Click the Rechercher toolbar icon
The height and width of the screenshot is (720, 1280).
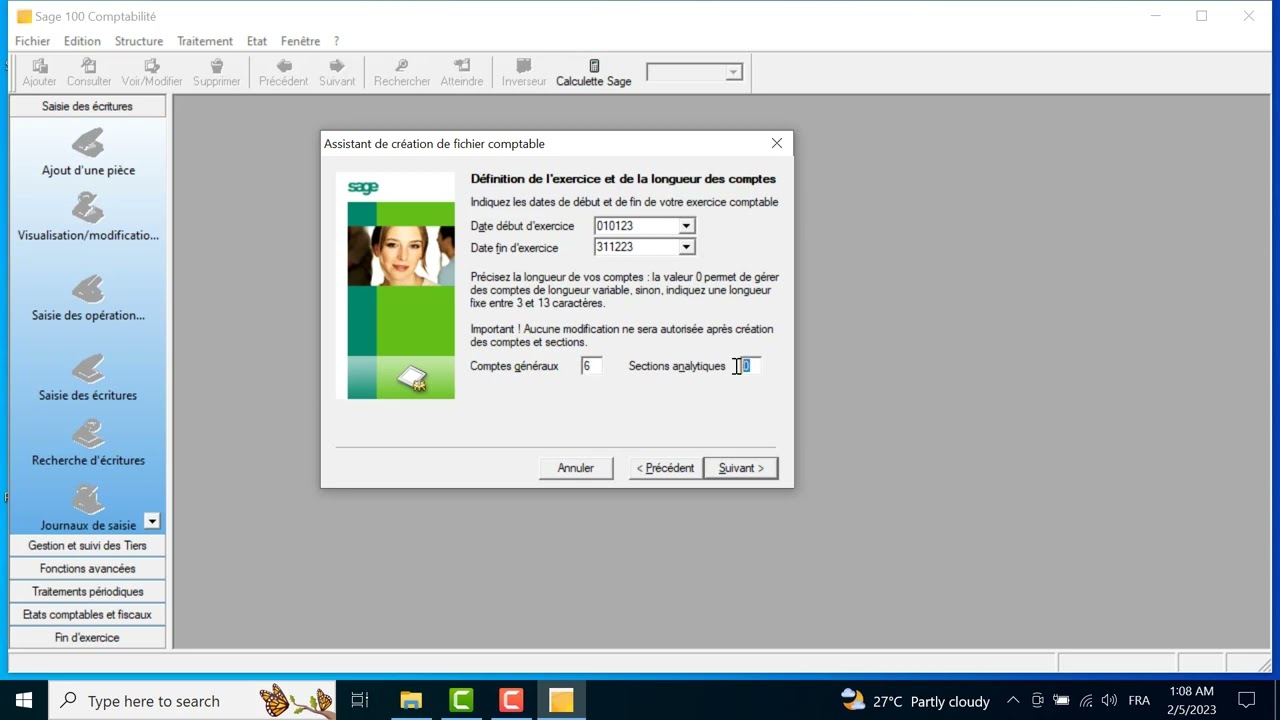[402, 66]
